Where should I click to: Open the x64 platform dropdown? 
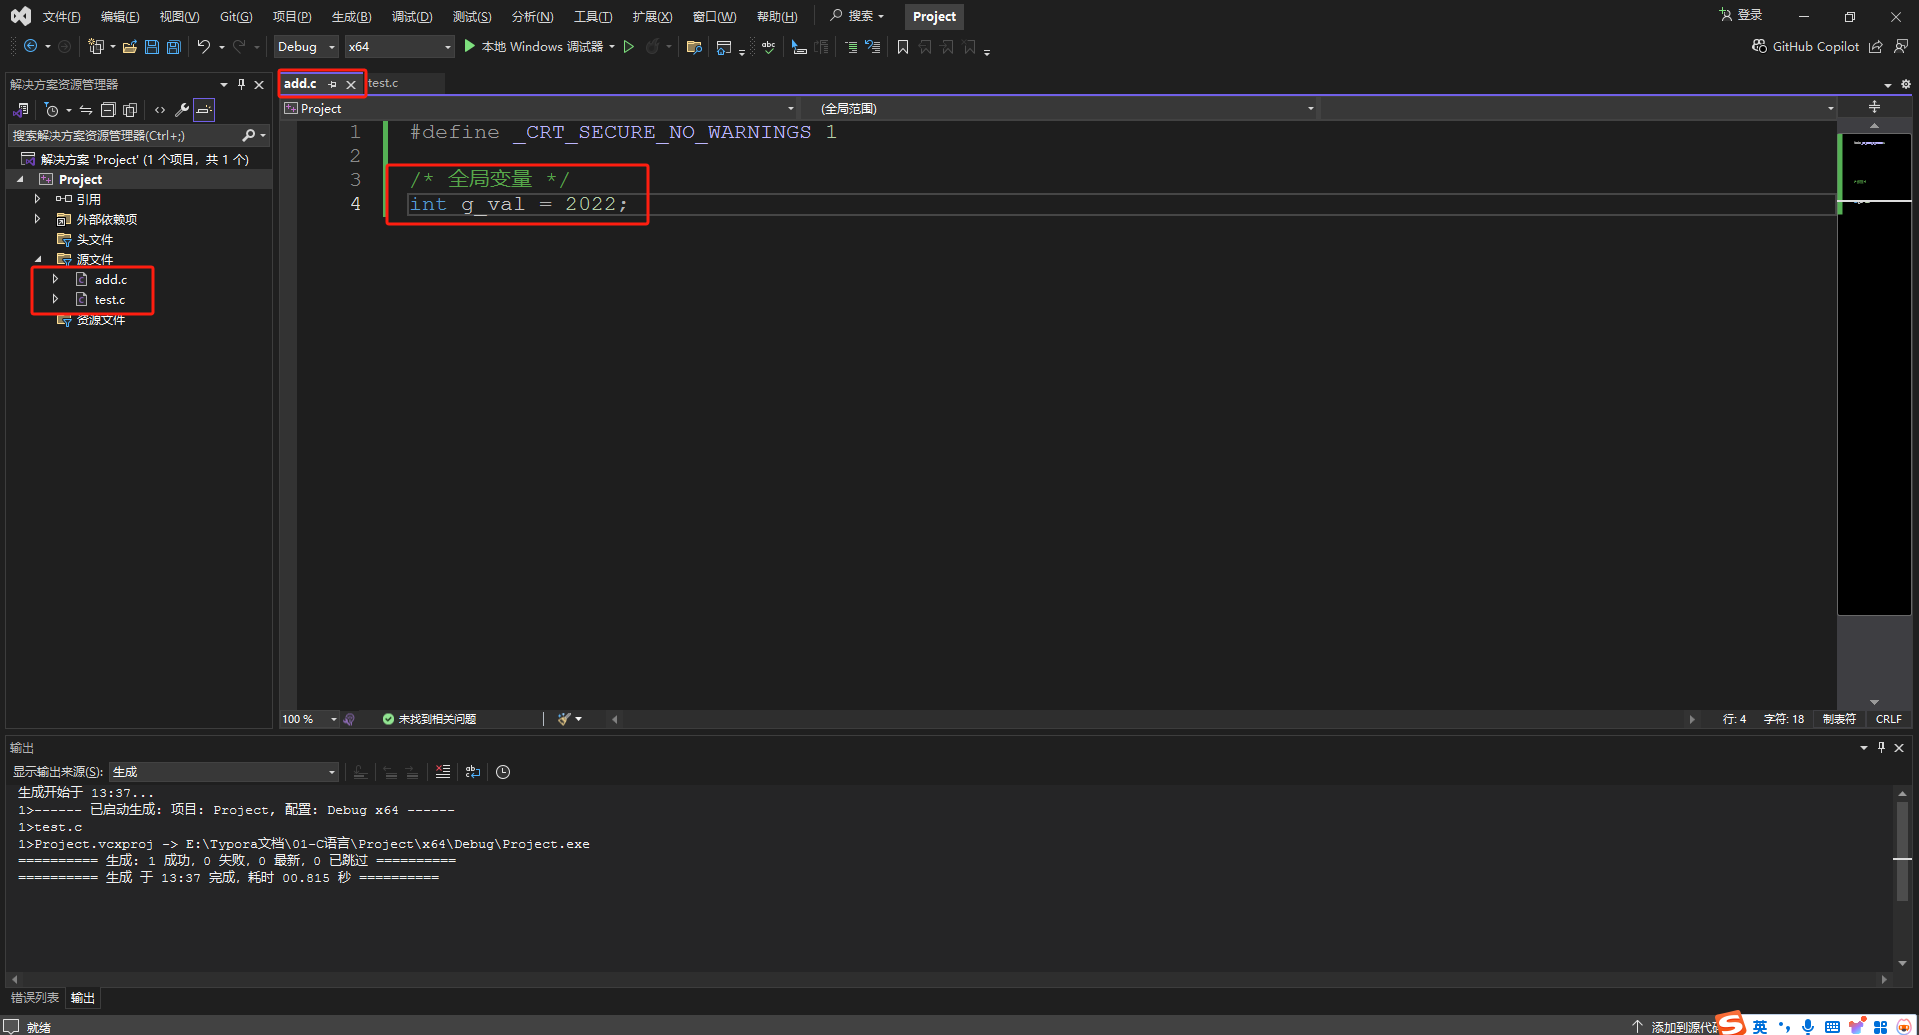point(400,47)
